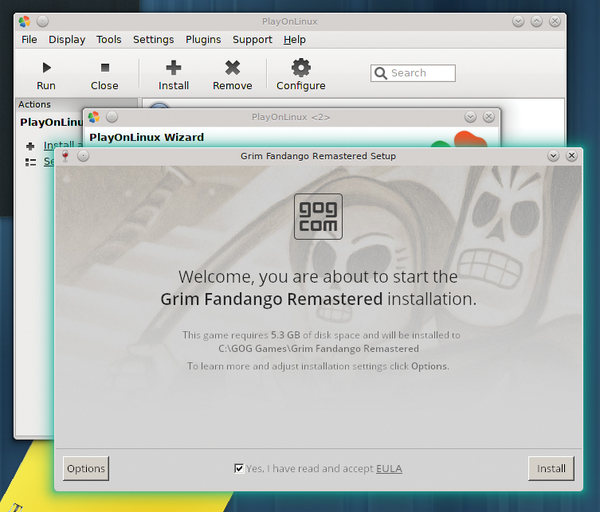Open the EULA link
Viewport: 600px width, 512px height.
click(389, 469)
